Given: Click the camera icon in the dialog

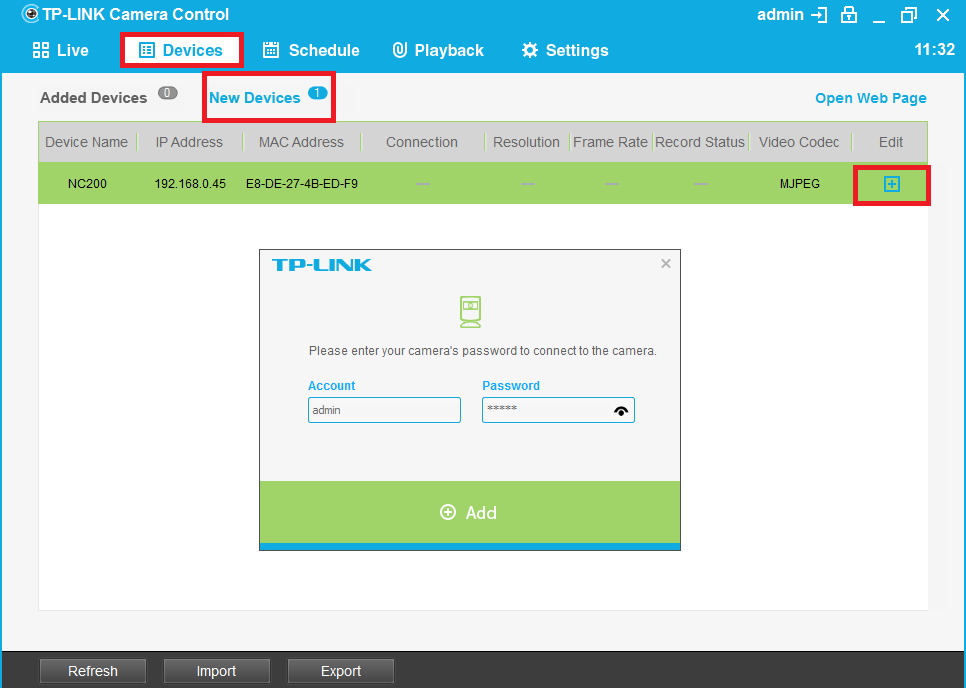Looking at the screenshot, I should click(x=470, y=311).
